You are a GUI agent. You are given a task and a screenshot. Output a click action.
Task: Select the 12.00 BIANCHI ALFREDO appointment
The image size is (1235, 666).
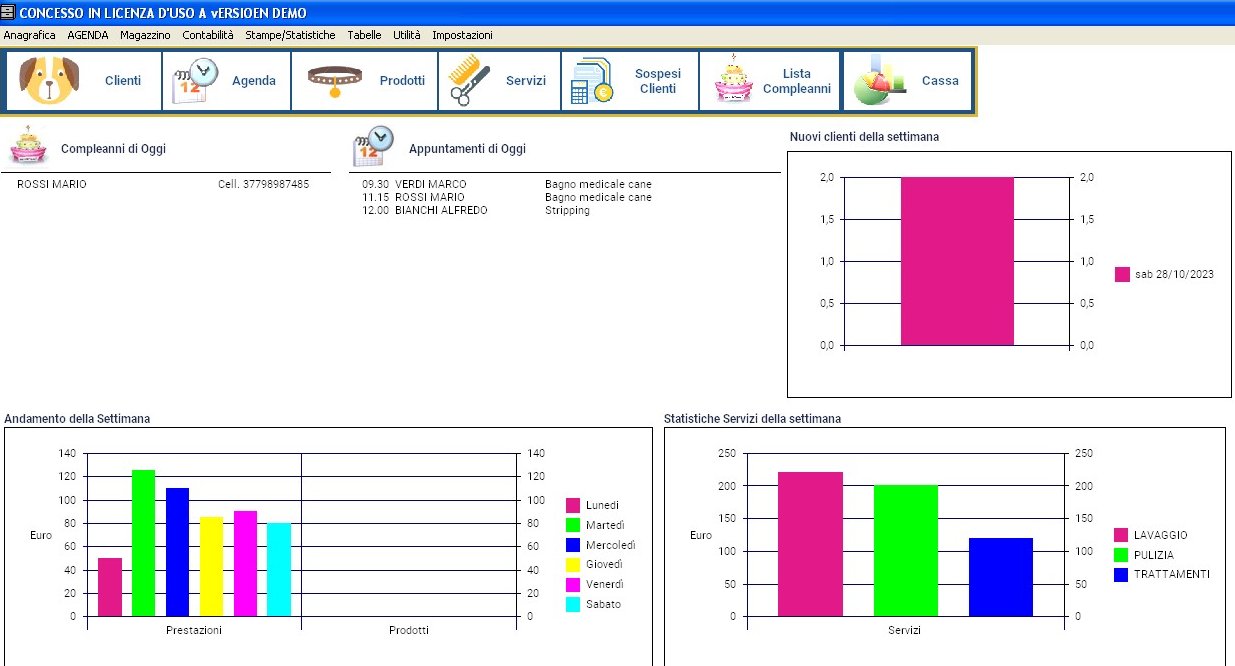(x=440, y=210)
